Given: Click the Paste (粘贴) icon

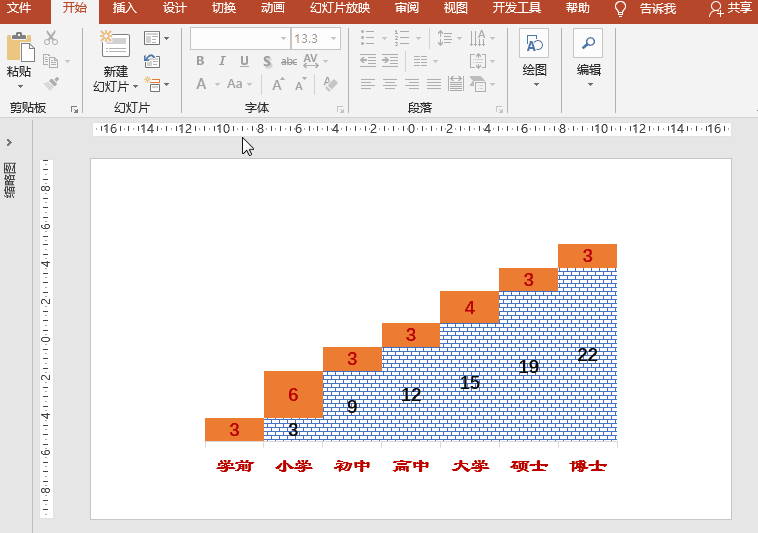Looking at the screenshot, I should 20,47.
